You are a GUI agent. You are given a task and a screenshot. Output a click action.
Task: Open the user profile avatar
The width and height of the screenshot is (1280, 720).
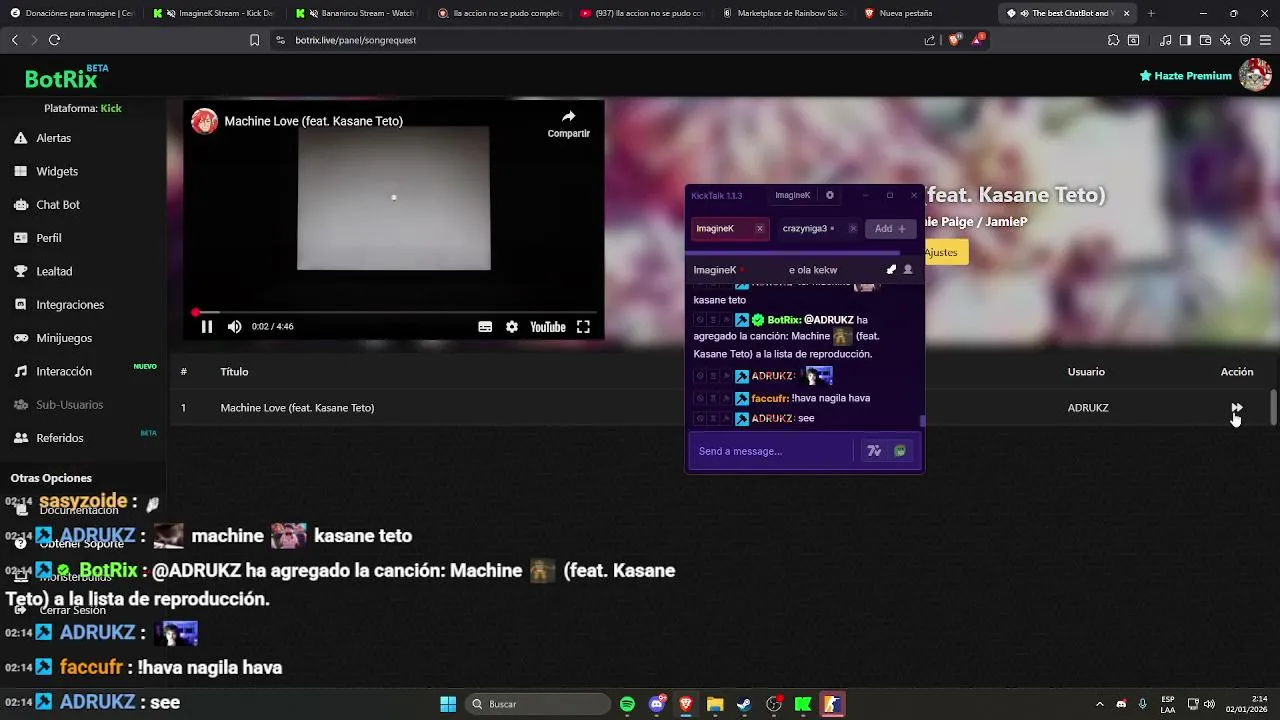(1255, 75)
